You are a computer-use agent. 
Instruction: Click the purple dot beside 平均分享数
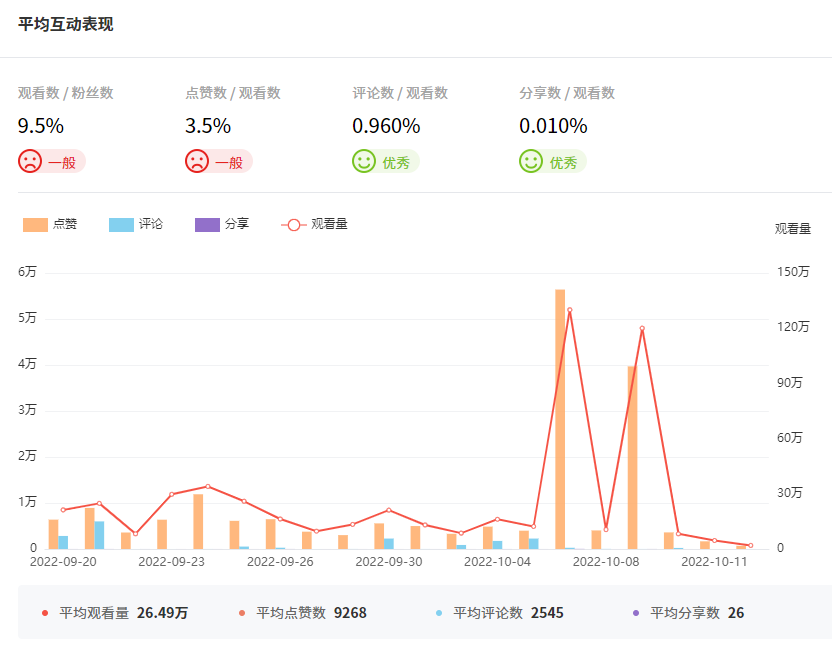[x=635, y=613]
